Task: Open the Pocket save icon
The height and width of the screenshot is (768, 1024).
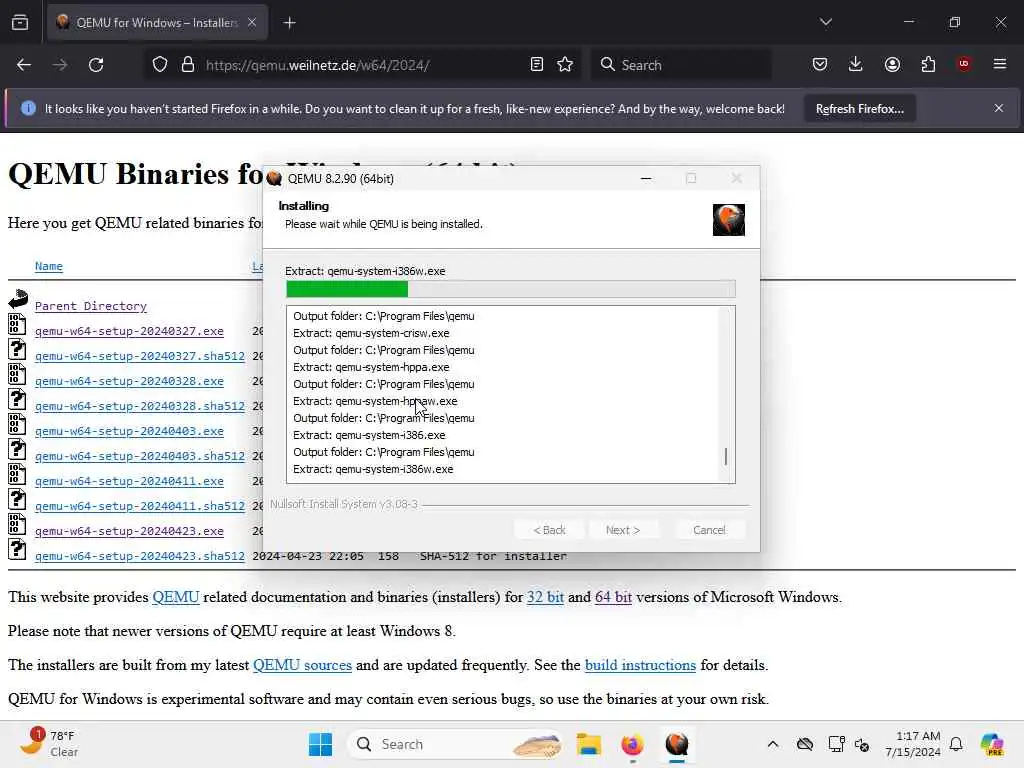Action: point(820,65)
